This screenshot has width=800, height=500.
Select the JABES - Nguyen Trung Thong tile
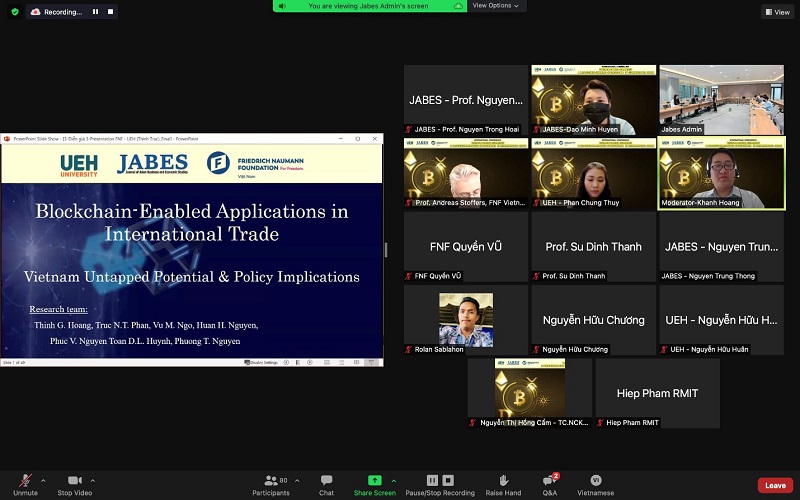(721, 246)
